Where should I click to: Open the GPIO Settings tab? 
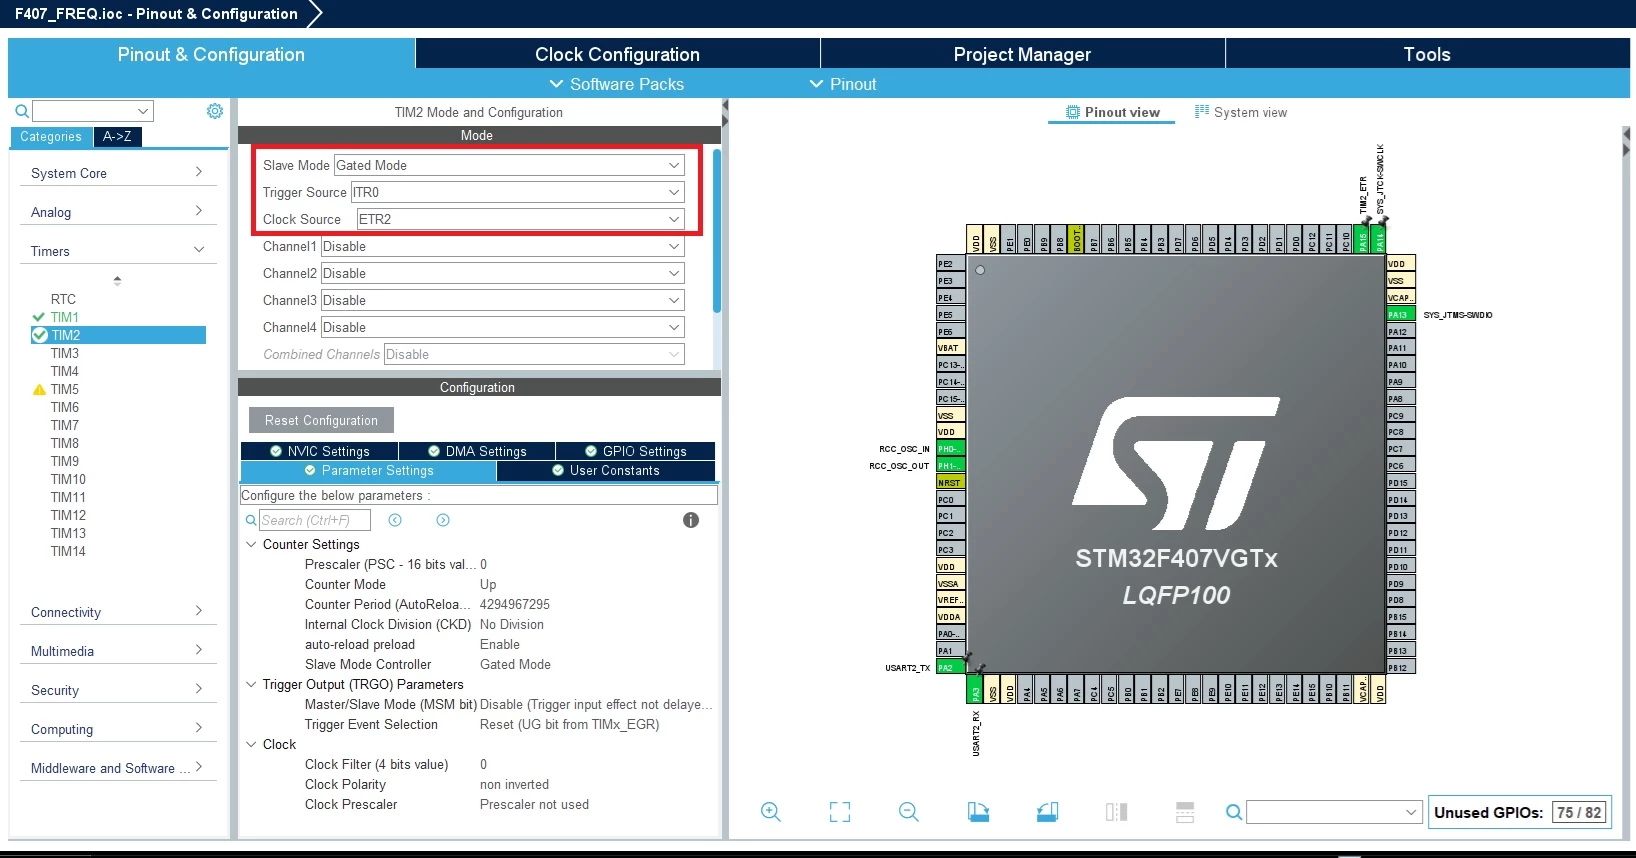[x=636, y=451]
